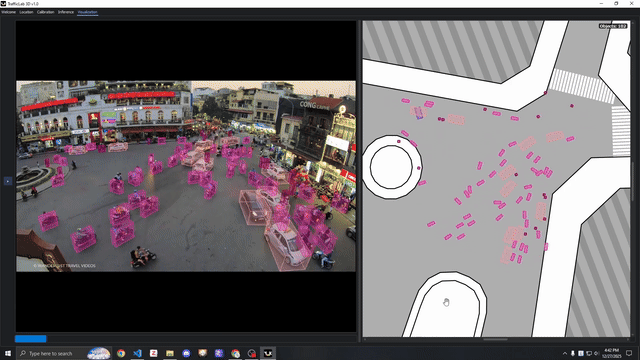Open the Windows Start menu

pos(8,353)
